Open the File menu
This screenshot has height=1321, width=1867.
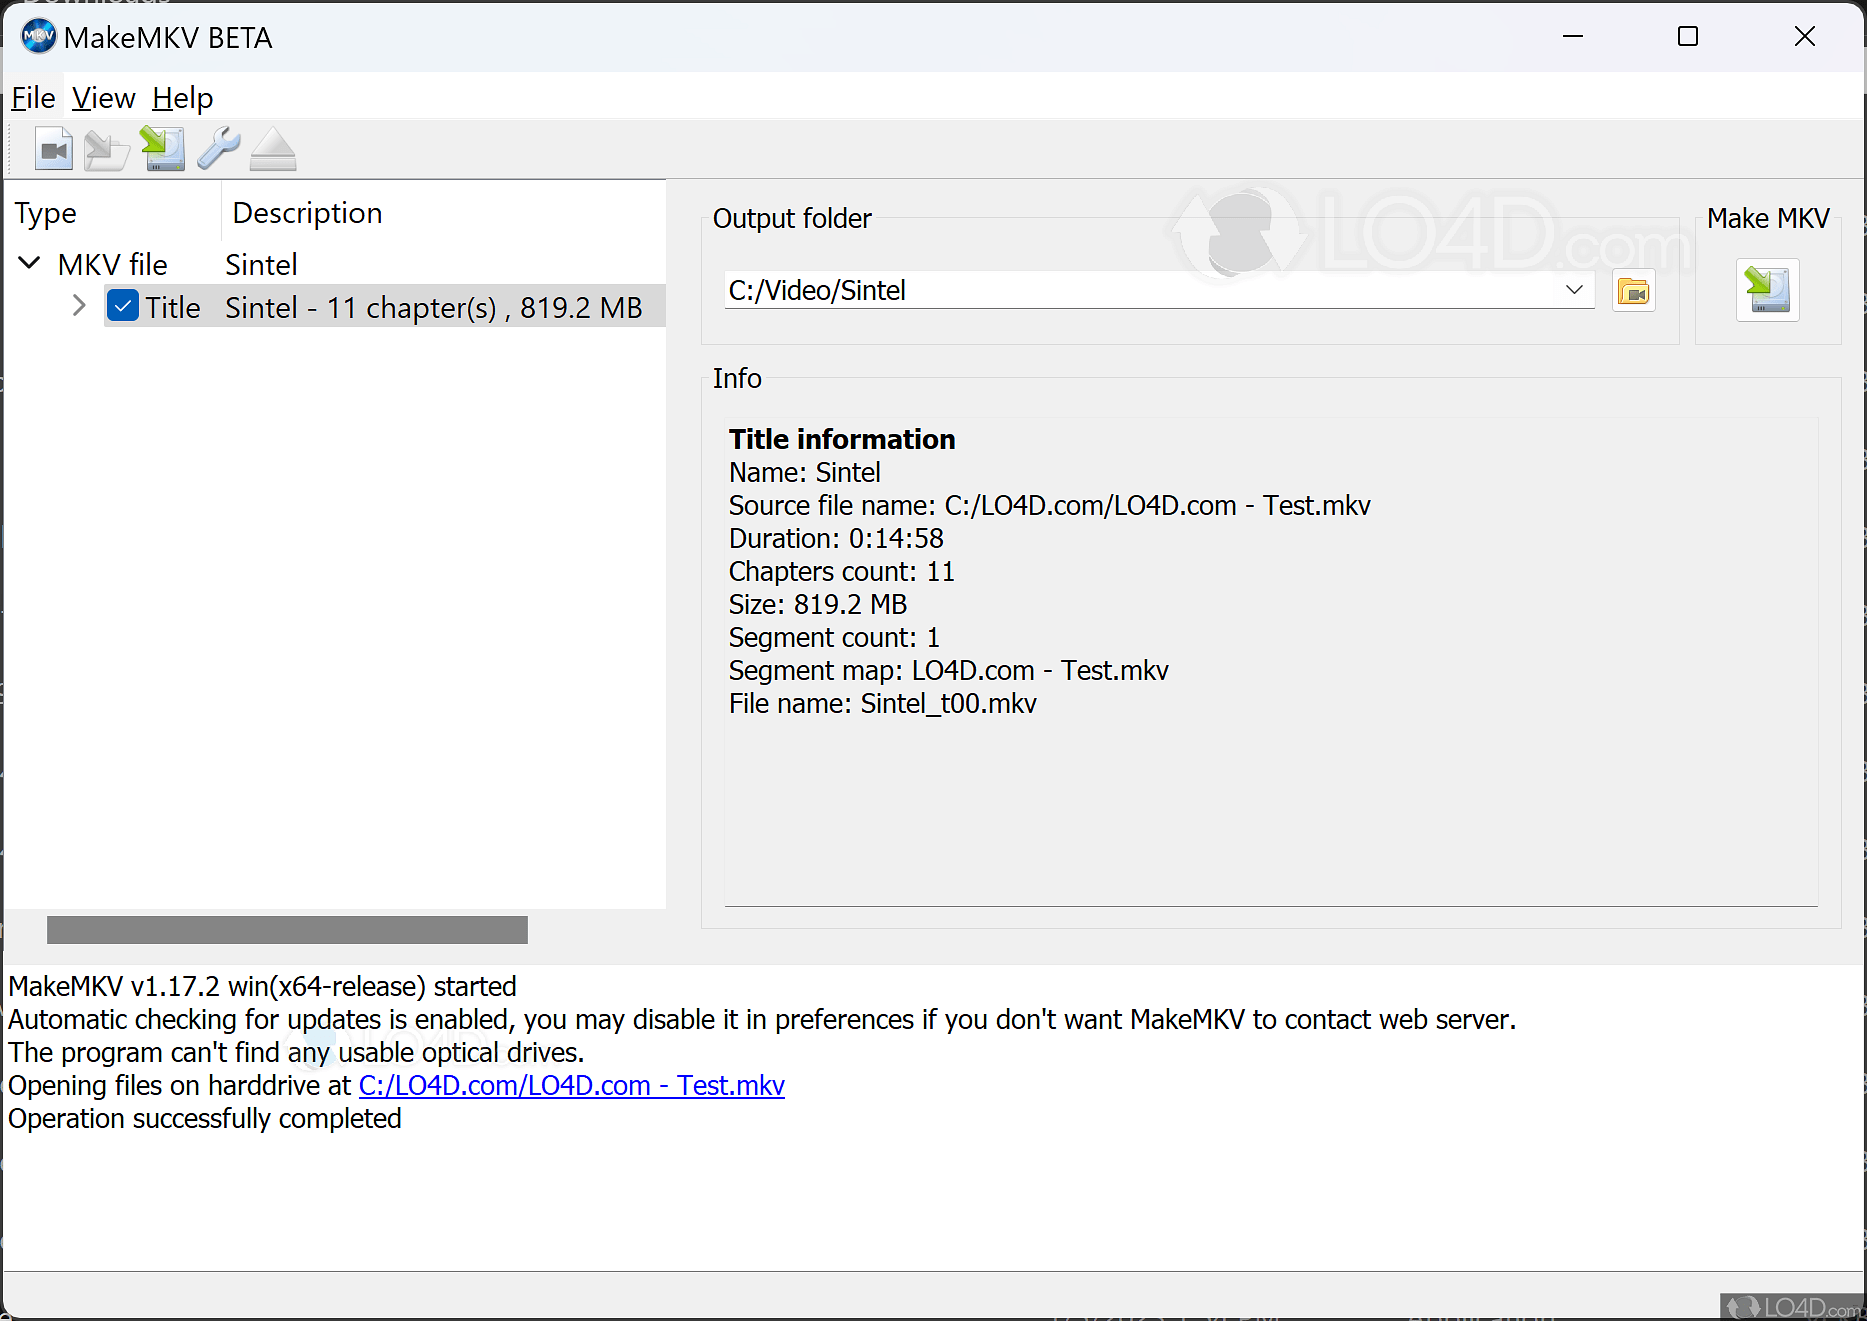point(33,98)
